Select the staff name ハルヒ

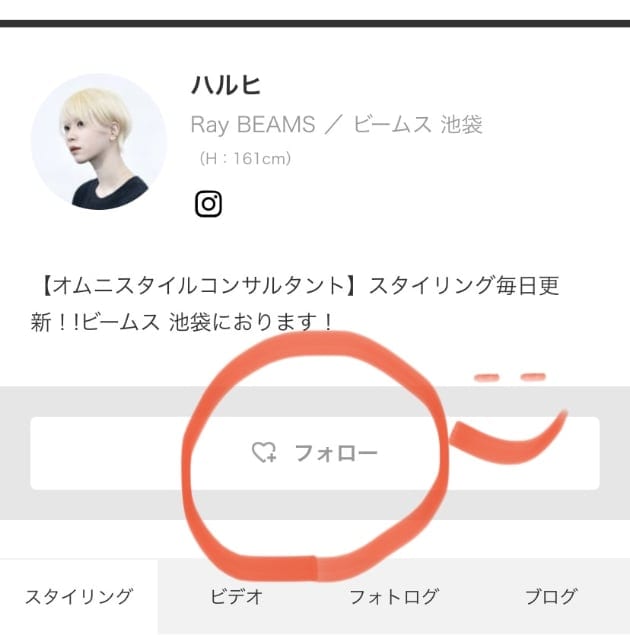[x=226, y=85]
